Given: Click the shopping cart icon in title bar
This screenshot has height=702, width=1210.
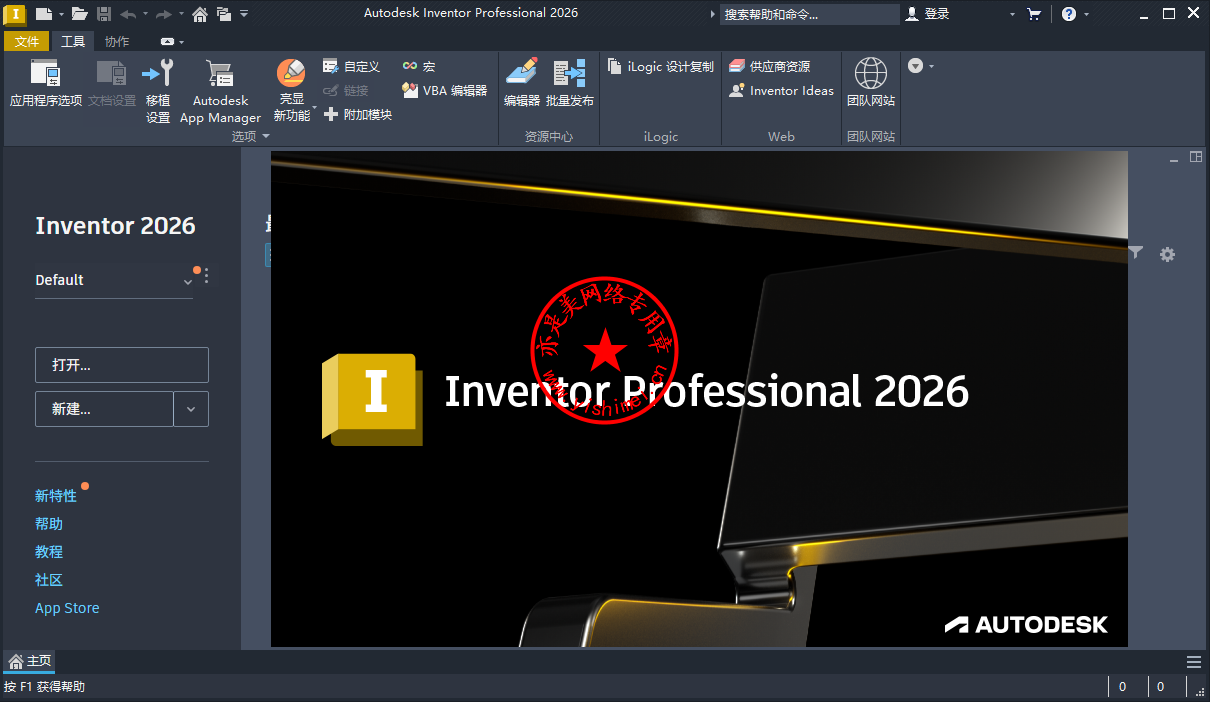Looking at the screenshot, I should [1034, 14].
